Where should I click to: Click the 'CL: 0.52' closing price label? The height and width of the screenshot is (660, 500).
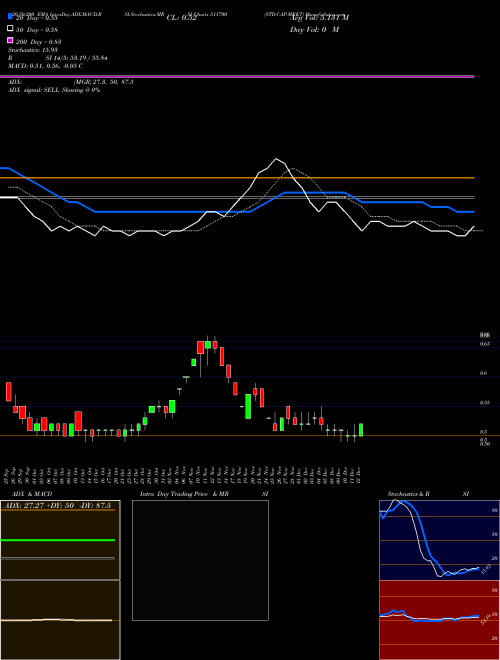click(x=182, y=18)
